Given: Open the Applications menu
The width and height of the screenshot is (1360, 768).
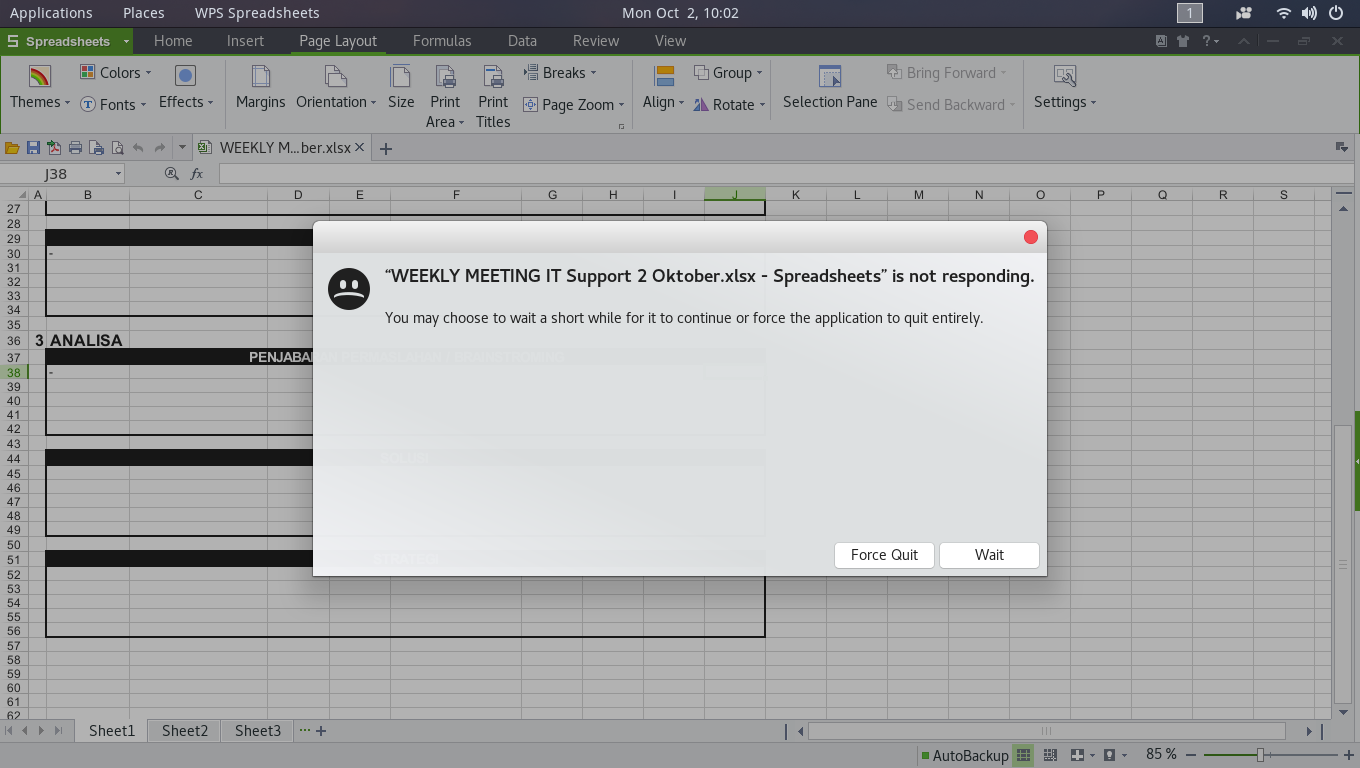Looking at the screenshot, I should tap(51, 13).
